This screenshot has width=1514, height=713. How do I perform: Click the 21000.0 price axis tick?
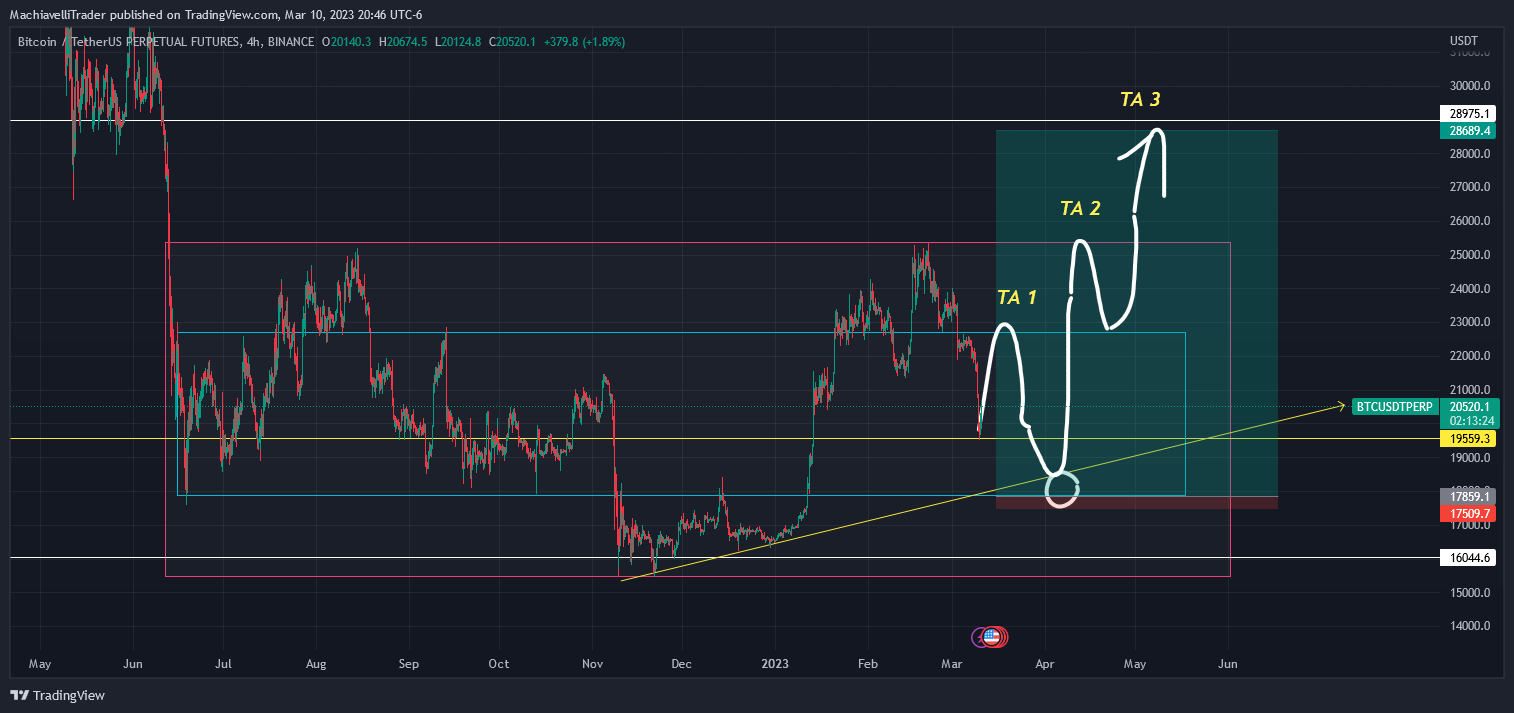pos(1468,390)
